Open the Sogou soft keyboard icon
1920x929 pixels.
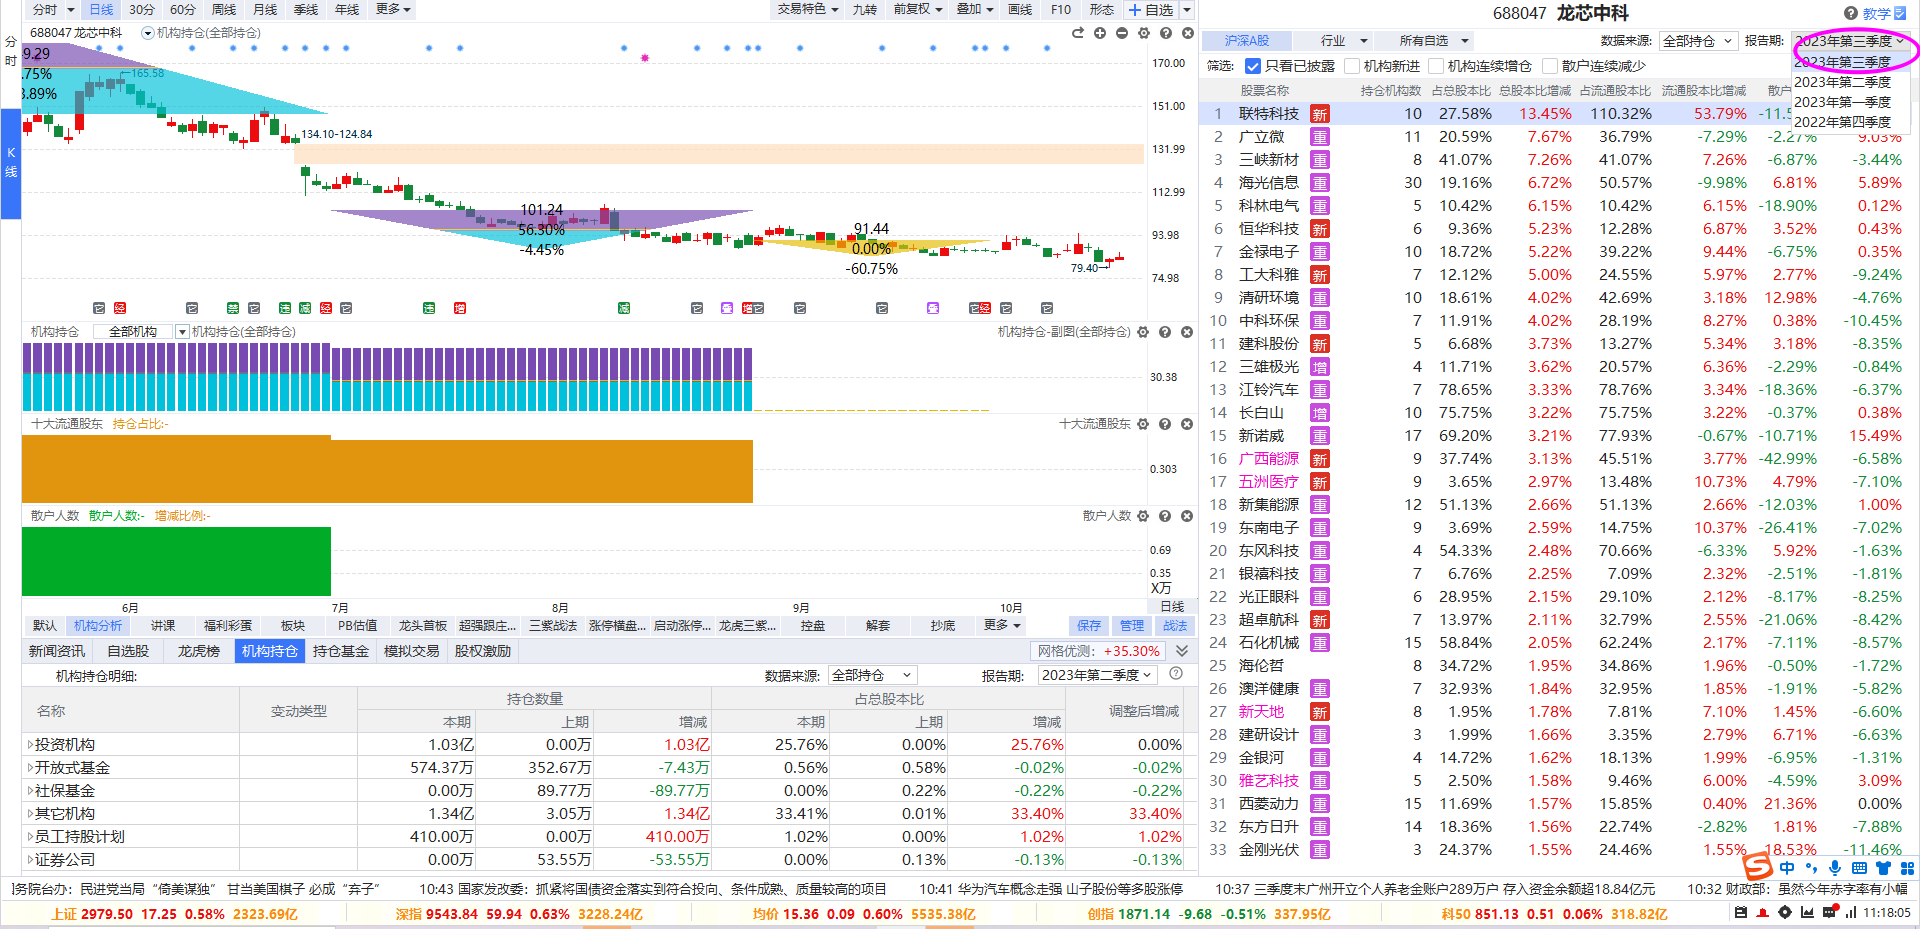[1859, 868]
